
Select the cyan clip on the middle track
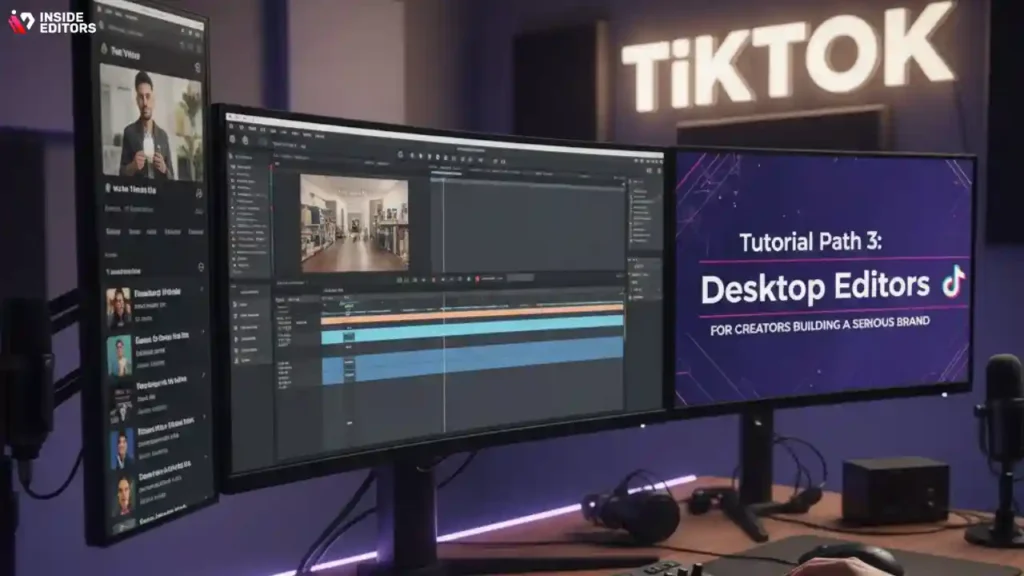coord(472,330)
